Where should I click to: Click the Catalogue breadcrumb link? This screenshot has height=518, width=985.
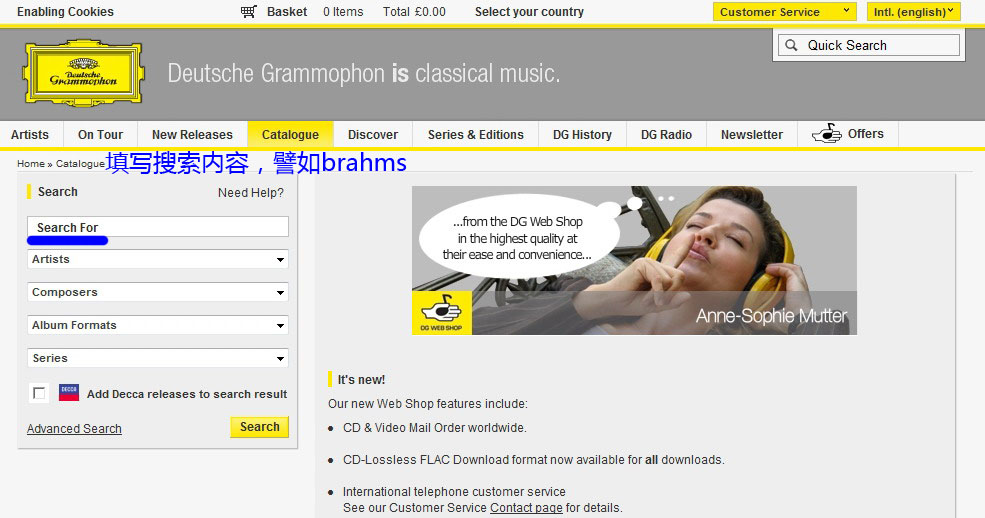tap(80, 164)
